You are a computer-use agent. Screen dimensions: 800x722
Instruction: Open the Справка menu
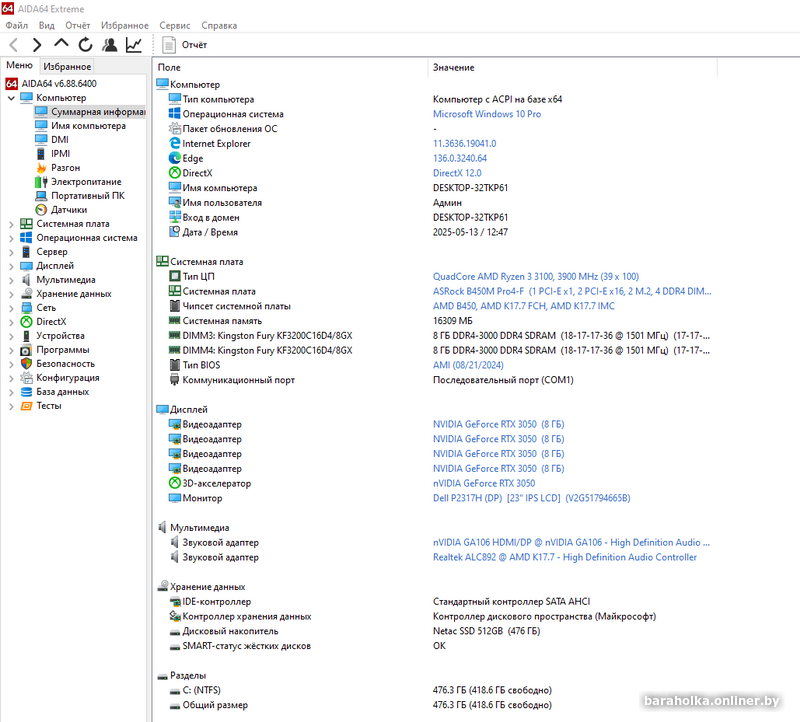point(219,26)
